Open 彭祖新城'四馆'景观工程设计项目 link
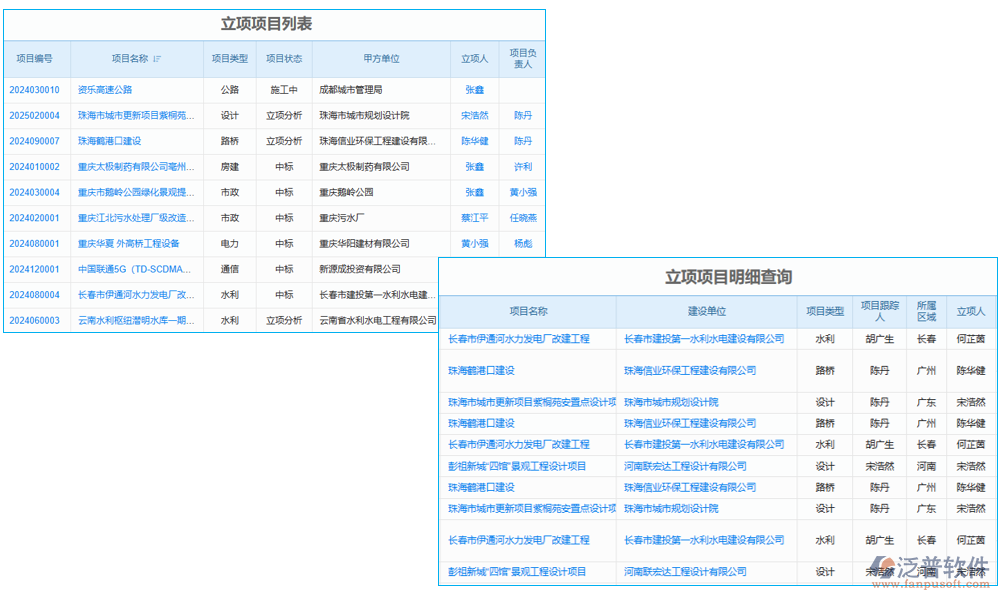1000x600 pixels. tap(517, 465)
